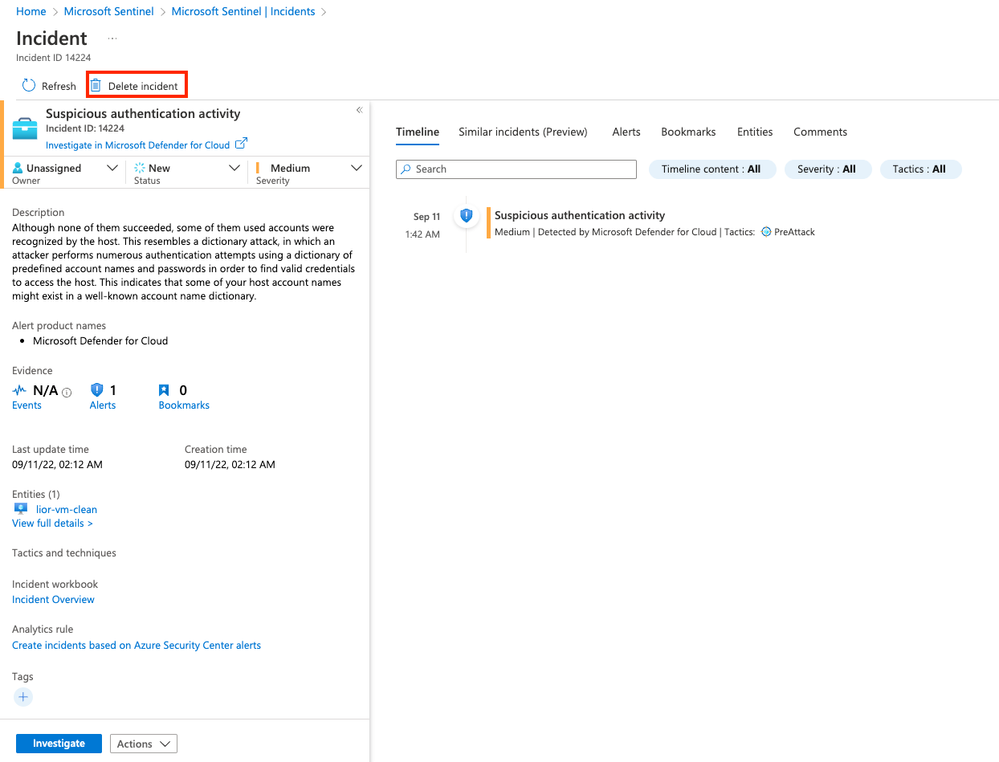Open the Alerts link under Evidence
Screen dimensions: 999x762
103,405
